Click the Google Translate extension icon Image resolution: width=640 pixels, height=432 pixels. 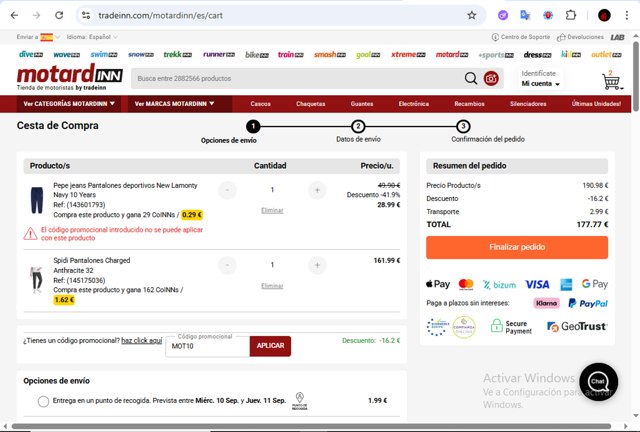(525, 15)
